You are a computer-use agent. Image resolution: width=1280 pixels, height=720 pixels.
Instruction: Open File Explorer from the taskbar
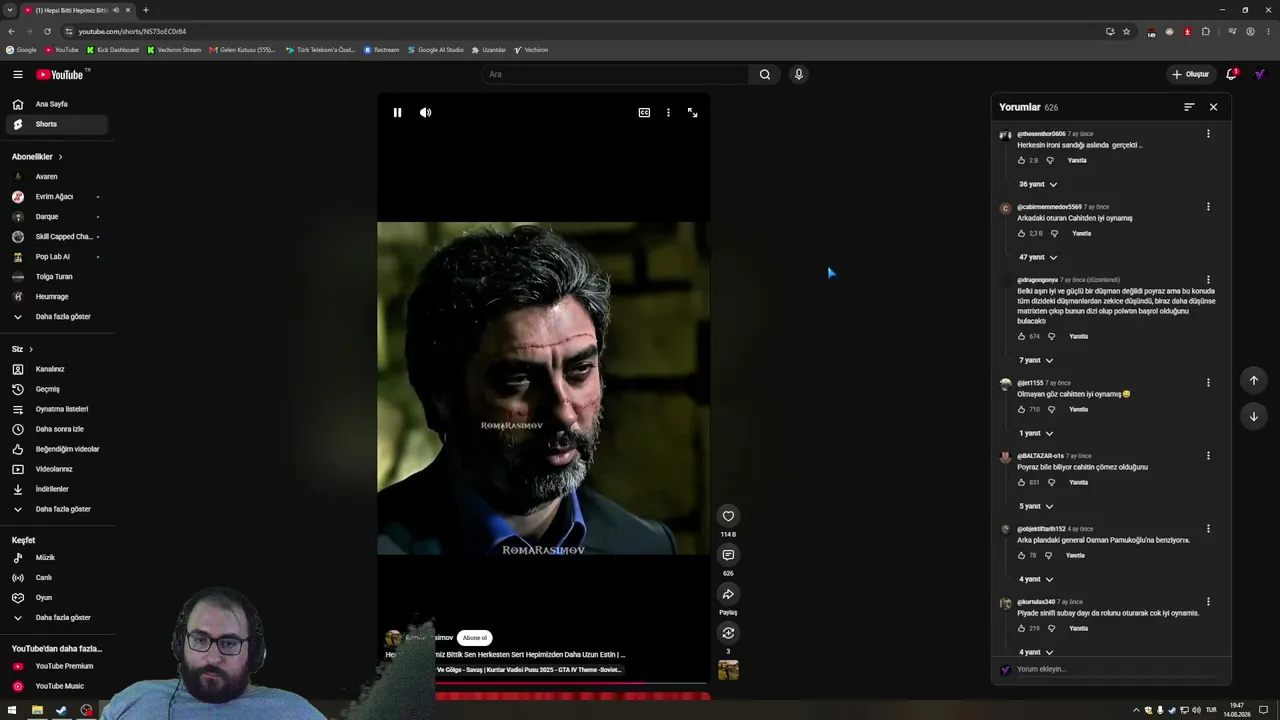click(37, 710)
